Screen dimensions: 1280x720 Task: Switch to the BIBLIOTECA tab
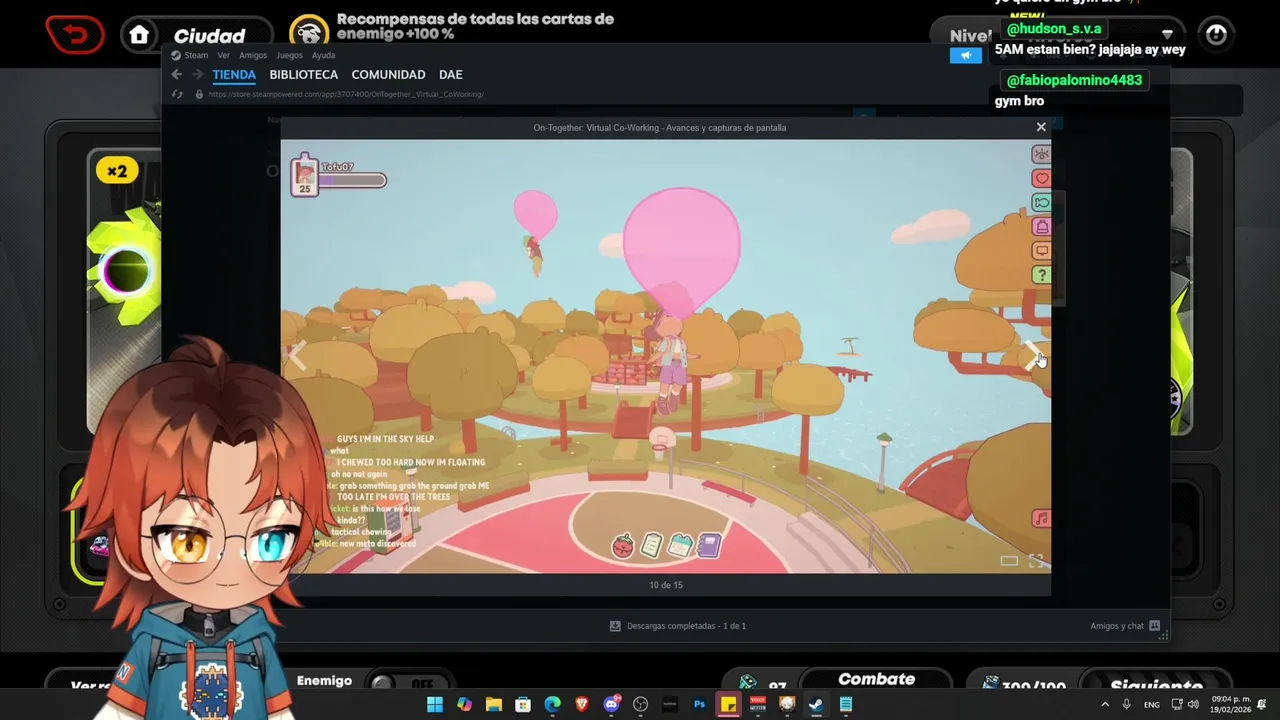coord(304,74)
